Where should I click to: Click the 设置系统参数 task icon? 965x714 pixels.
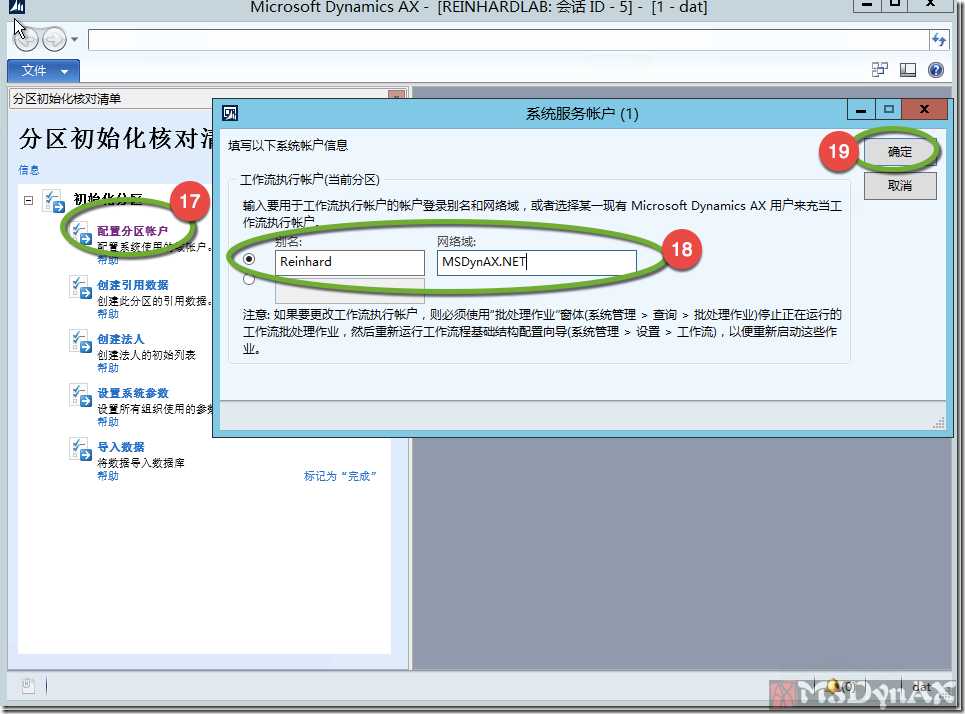point(82,396)
